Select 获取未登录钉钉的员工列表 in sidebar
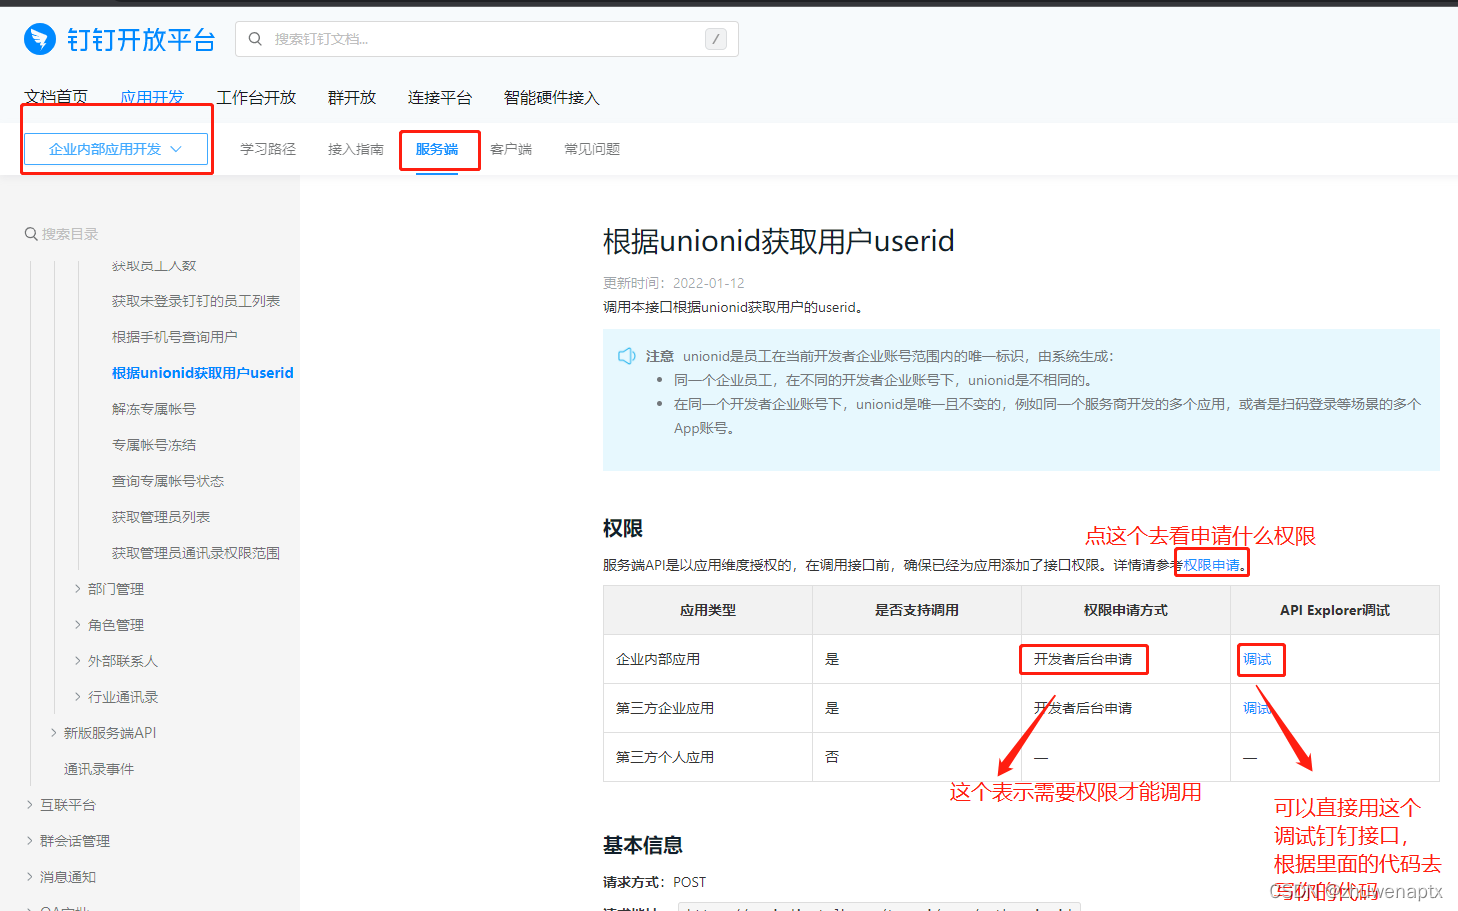The width and height of the screenshot is (1458, 911). tap(196, 301)
